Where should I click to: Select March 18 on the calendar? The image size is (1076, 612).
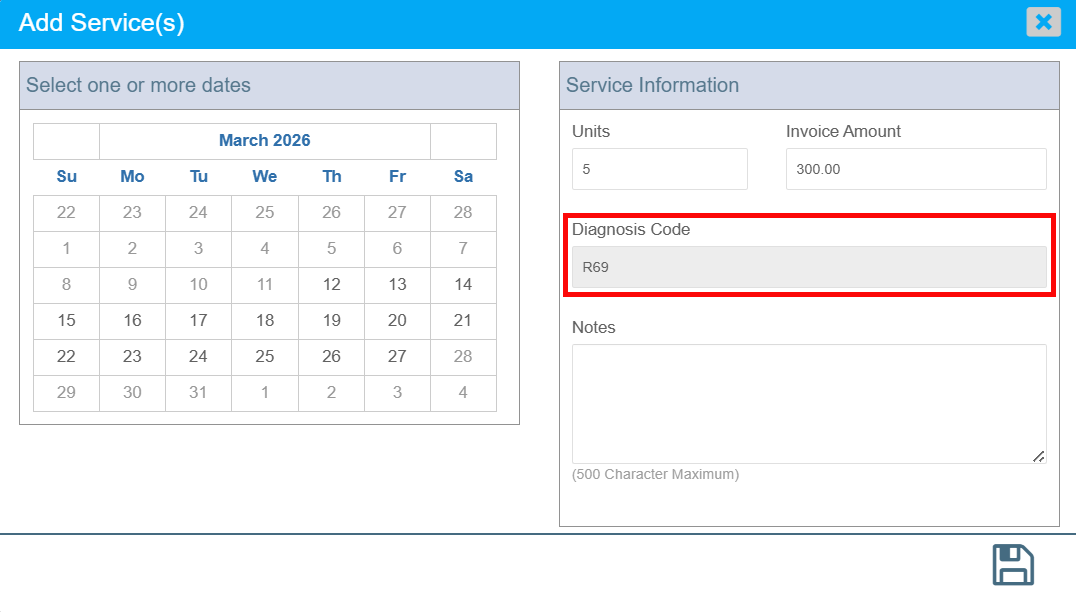tap(265, 321)
